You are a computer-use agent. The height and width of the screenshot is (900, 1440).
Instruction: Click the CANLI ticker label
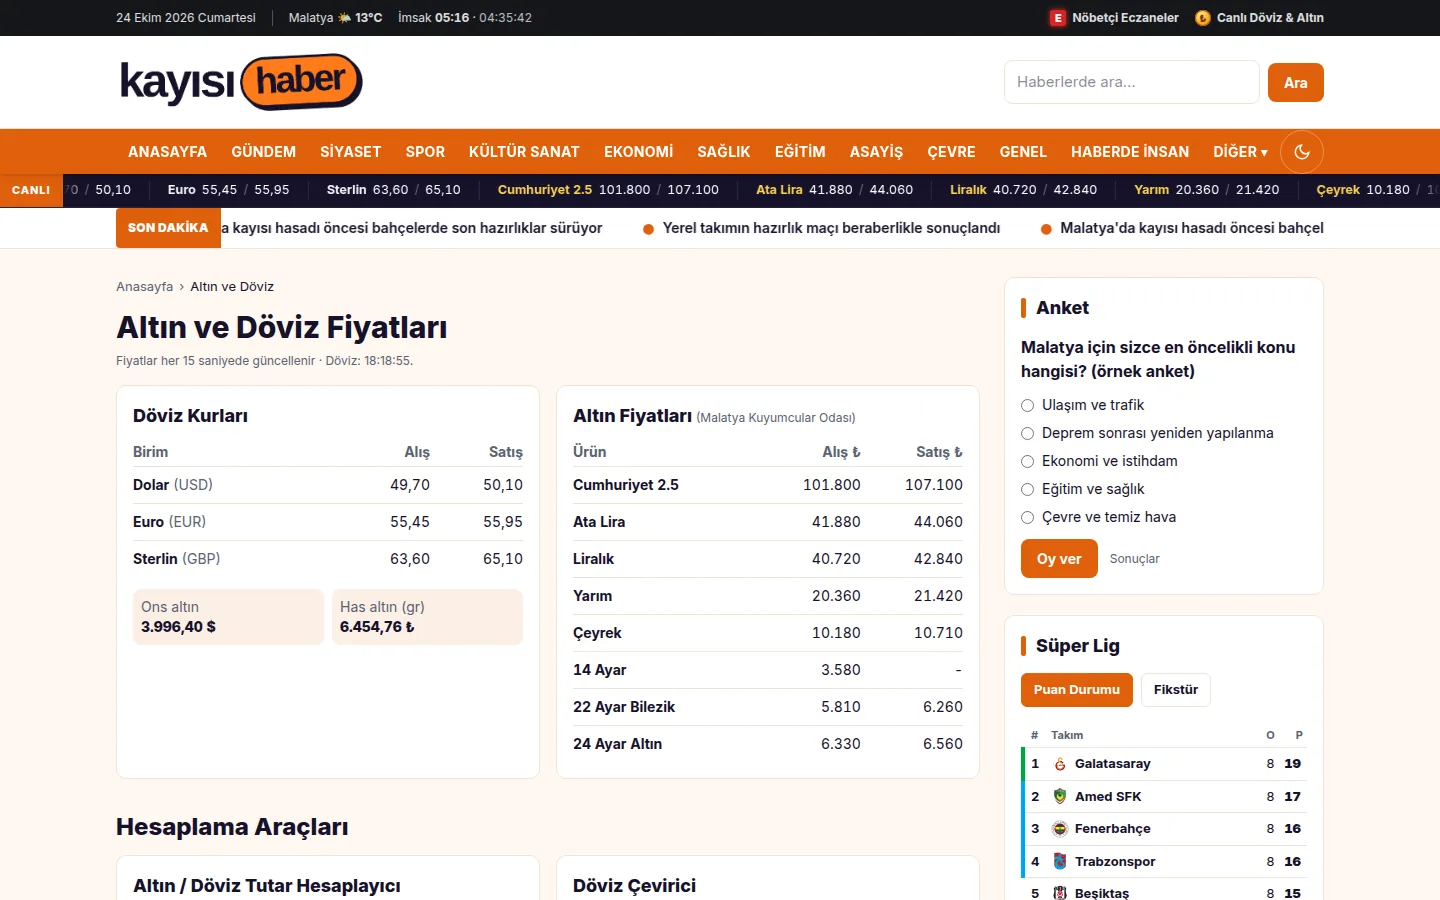point(31,190)
